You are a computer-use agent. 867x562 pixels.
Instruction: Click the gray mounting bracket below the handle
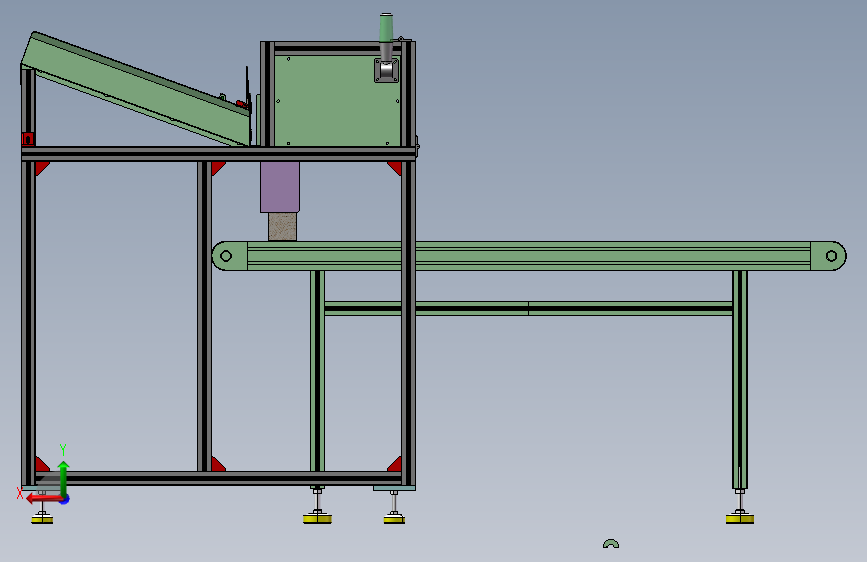[x=386, y=71]
